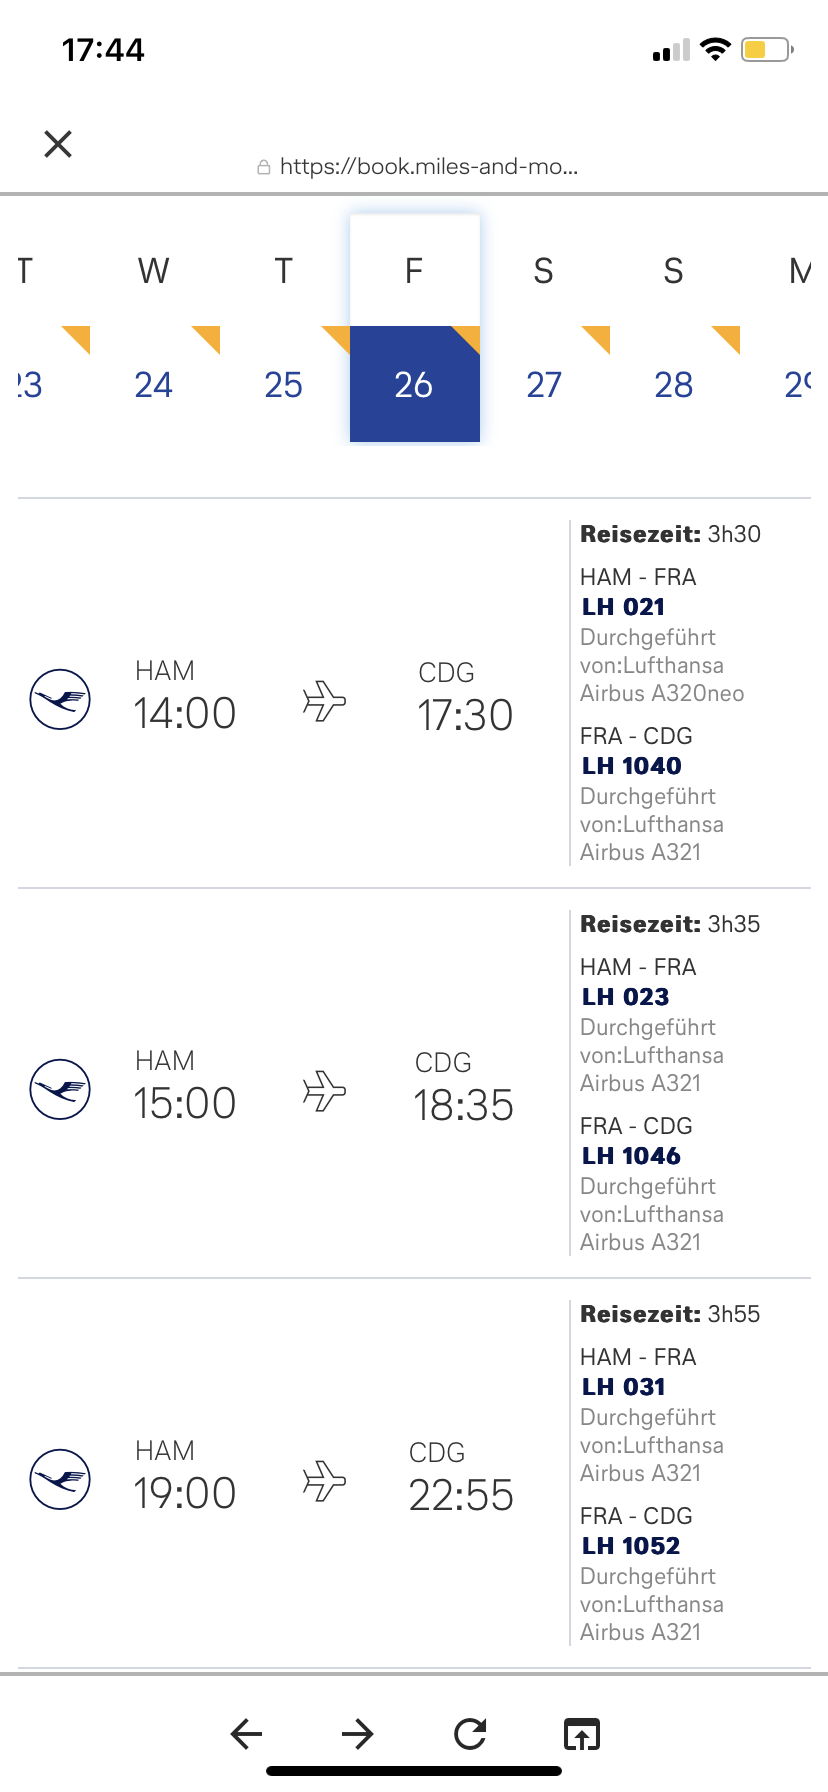Tap Lufthansa logo of 15:00 flight
Screen dimensions: 828x1792
coord(60,1089)
